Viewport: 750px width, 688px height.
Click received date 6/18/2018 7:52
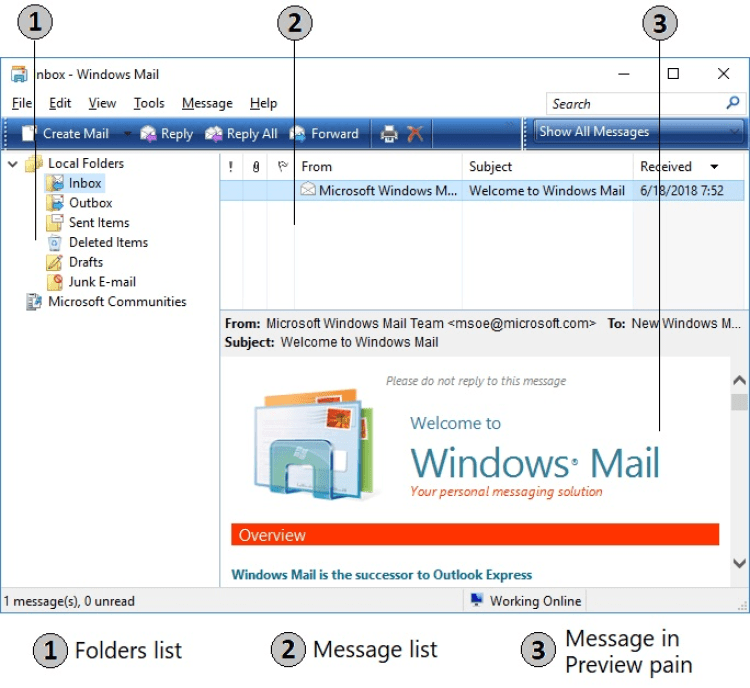coord(681,190)
